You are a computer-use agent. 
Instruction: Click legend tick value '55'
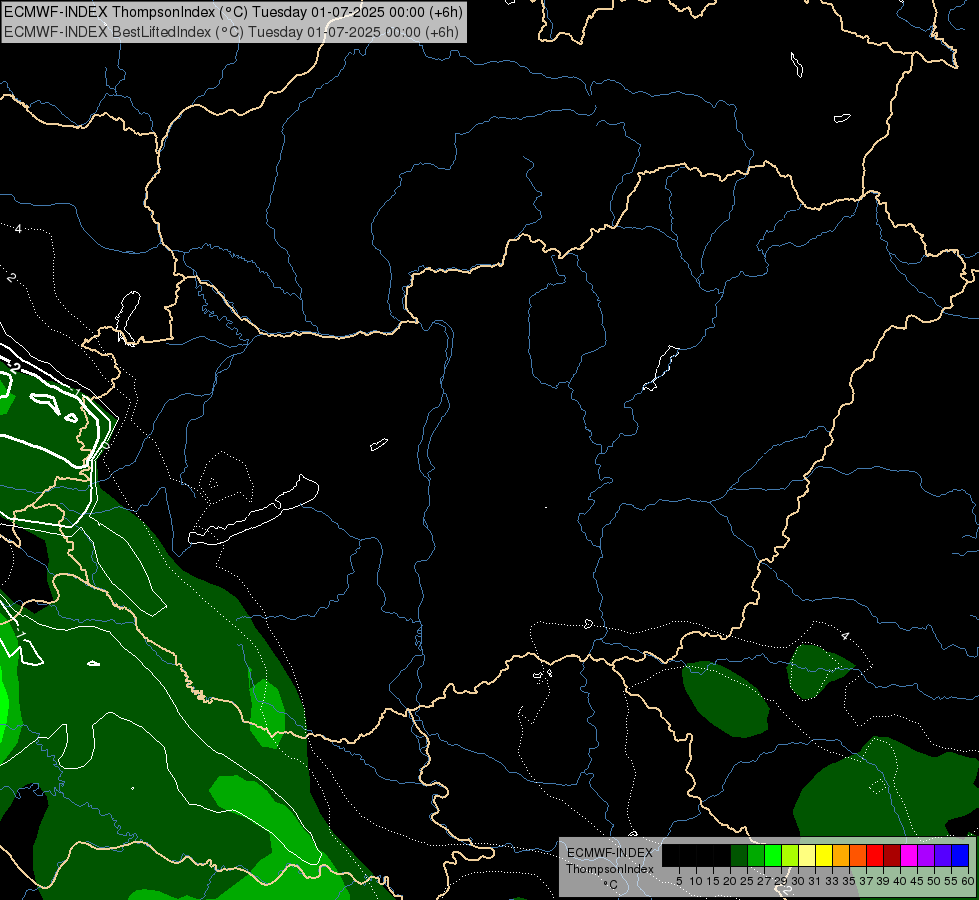tap(951, 881)
